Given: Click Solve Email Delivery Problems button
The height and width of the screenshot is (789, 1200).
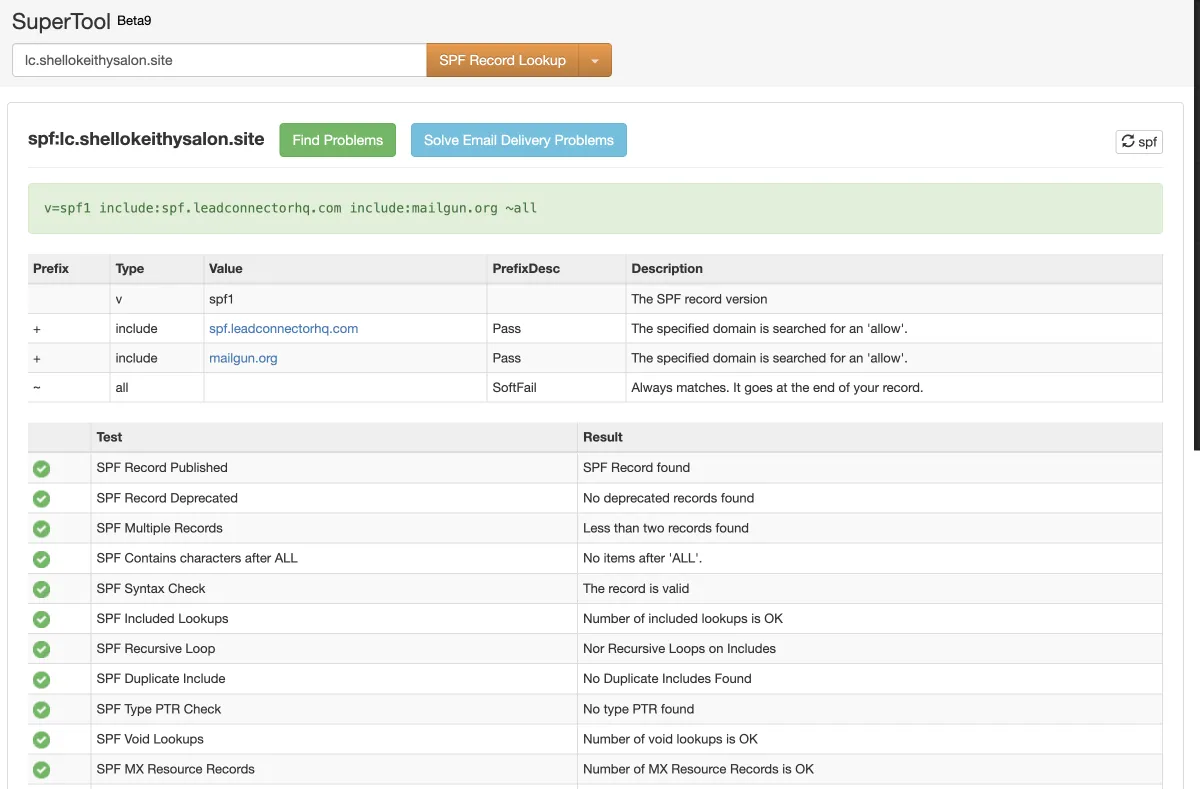Looking at the screenshot, I should [518, 140].
